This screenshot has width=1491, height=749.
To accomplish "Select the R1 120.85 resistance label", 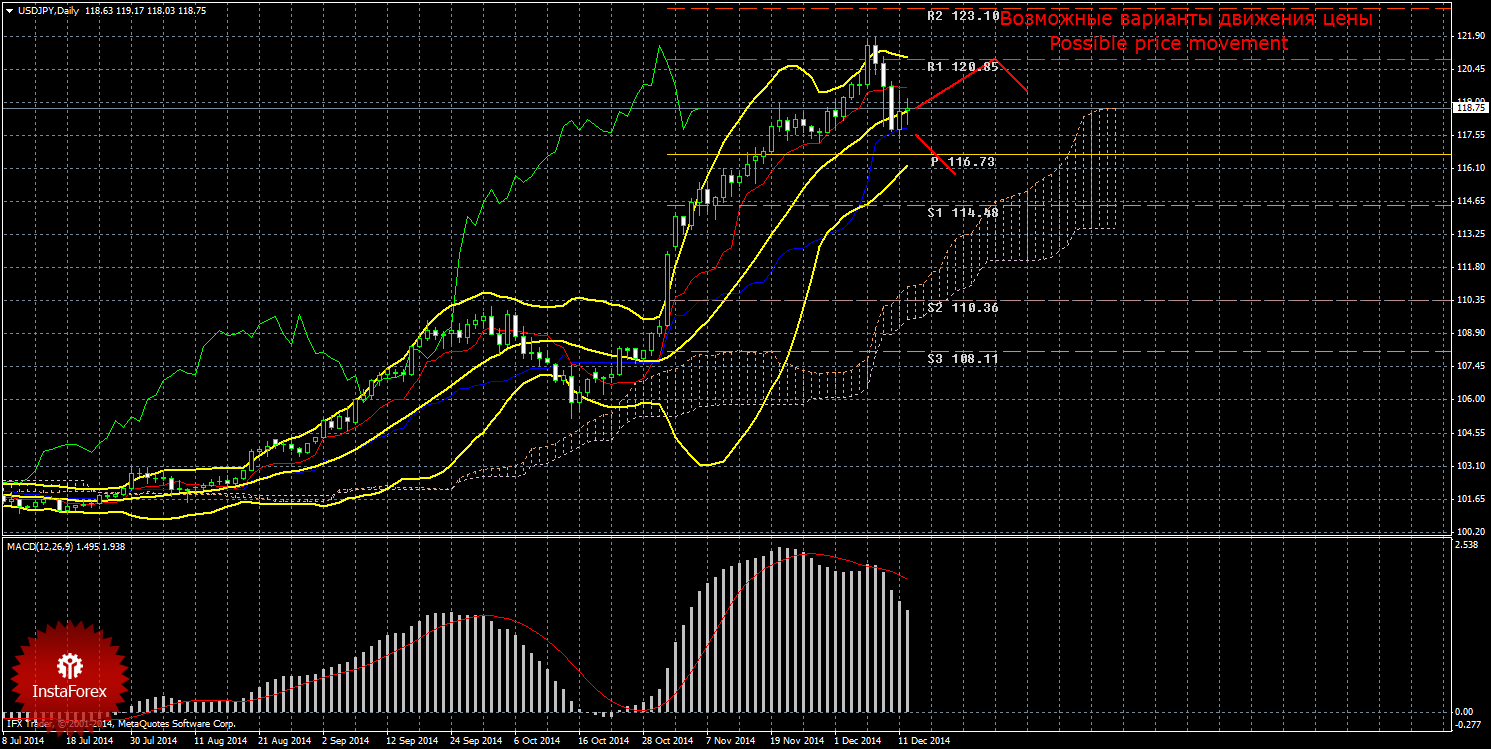I will pyautogui.click(x=962, y=66).
